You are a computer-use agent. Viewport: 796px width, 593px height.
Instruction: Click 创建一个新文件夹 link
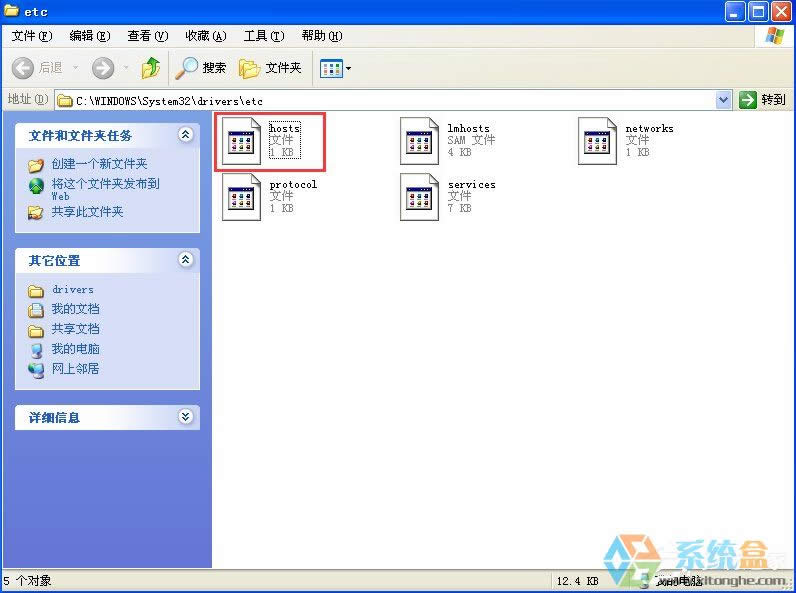tap(100, 164)
